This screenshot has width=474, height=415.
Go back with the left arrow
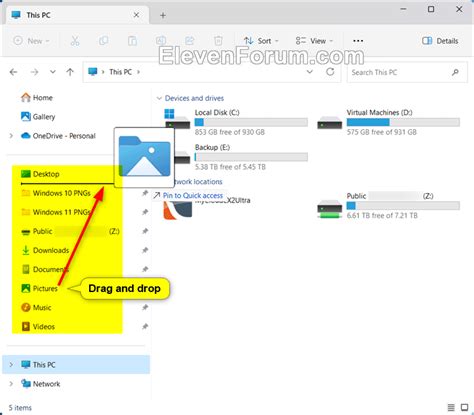tap(13, 72)
